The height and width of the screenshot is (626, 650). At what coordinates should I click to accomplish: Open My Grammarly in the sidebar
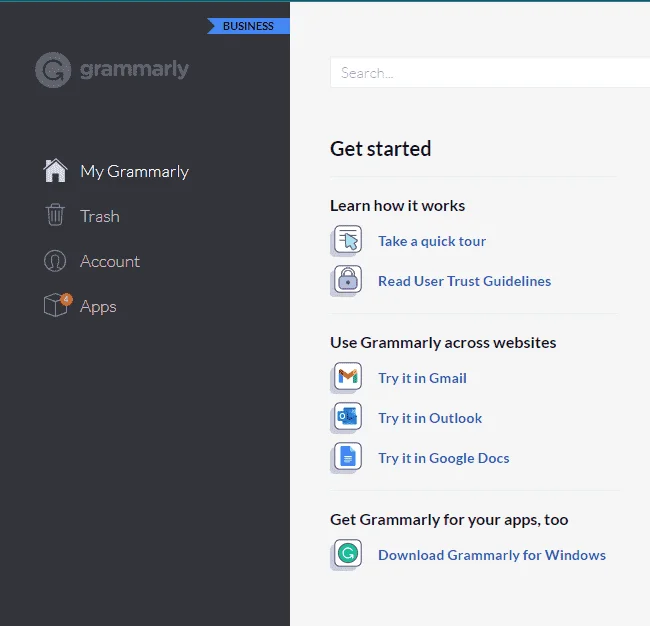(x=134, y=172)
